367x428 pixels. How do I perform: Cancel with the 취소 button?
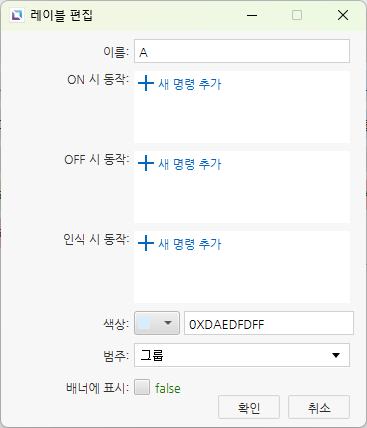point(319,407)
